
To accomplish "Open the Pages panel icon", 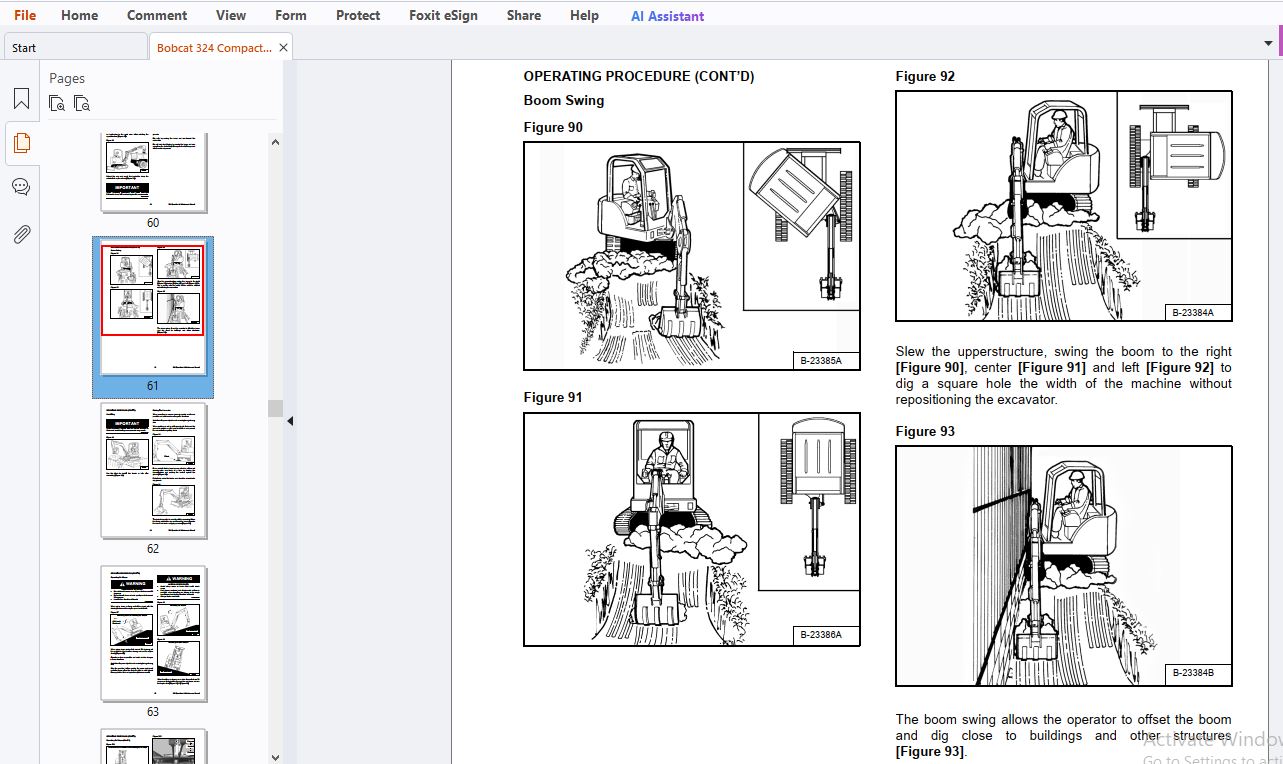I will click(x=21, y=143).
